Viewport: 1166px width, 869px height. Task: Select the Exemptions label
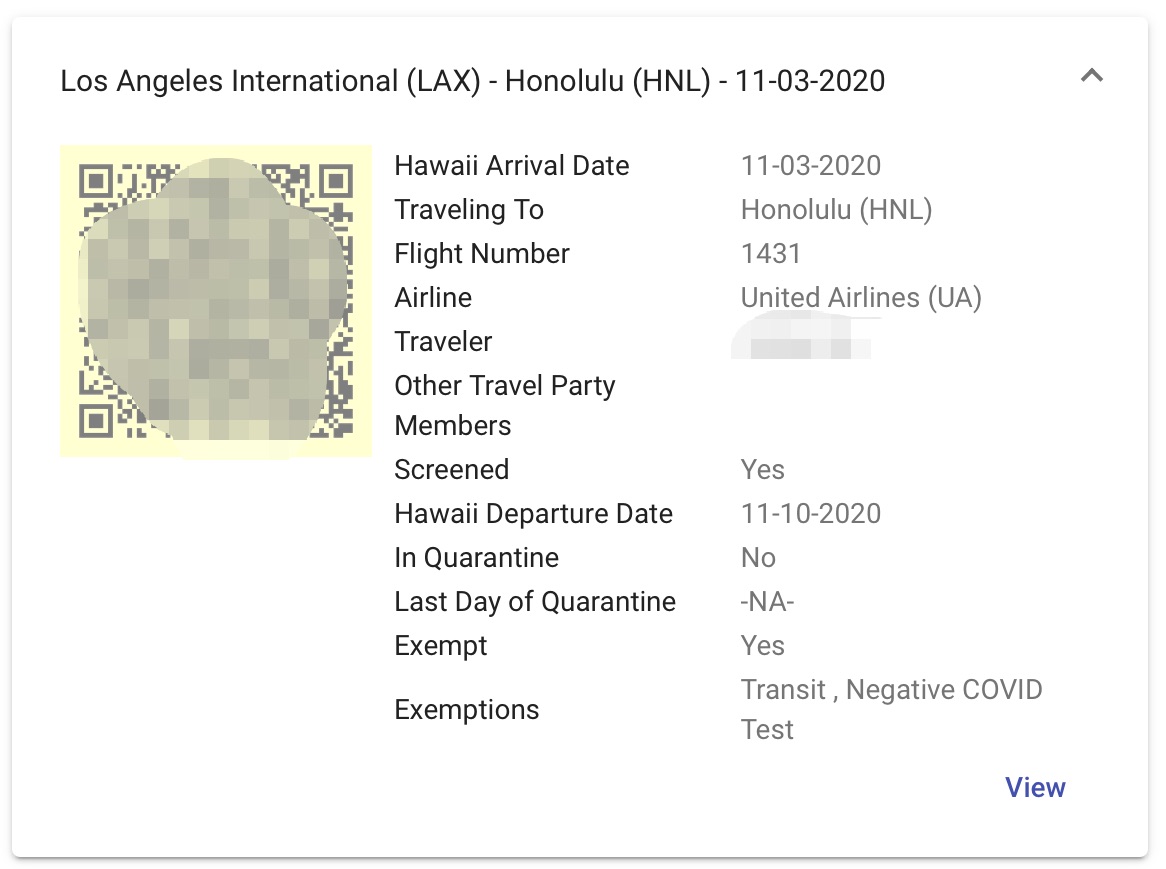(466, 710)
